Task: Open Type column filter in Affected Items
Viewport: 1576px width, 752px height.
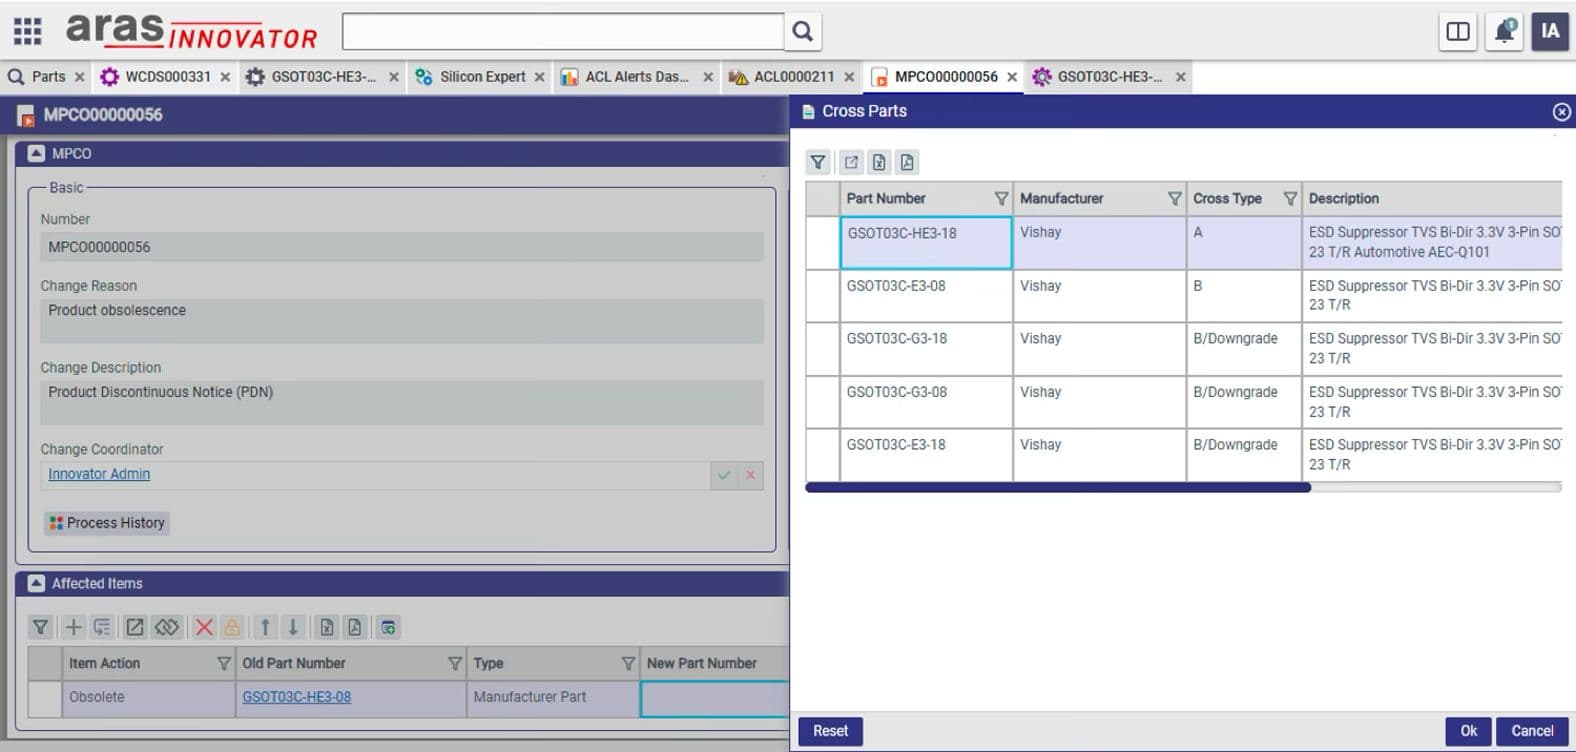Action: point(628,663)
